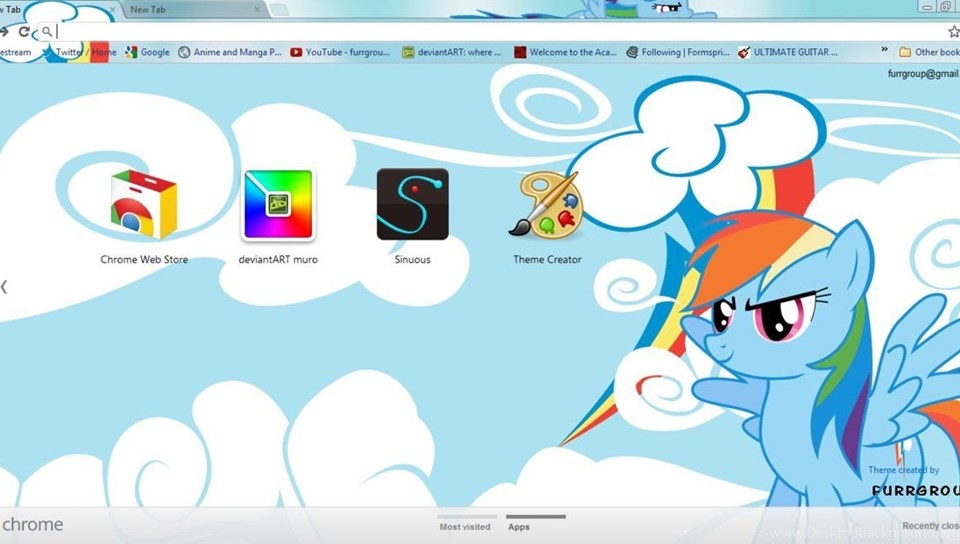This screenshot has width=960, height=544.
Task: Click the Theme Creator label
Action: coord(547,259)
